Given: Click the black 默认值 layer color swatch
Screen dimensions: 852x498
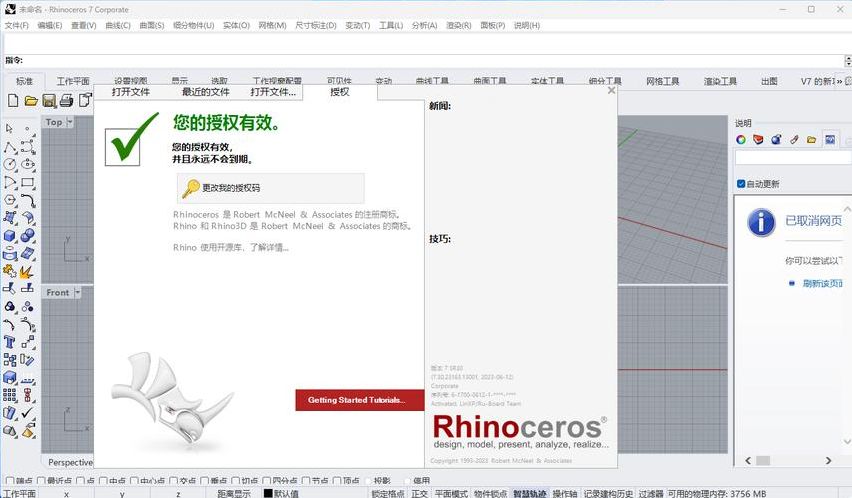Looking at the screenshot, I should 268,493.
